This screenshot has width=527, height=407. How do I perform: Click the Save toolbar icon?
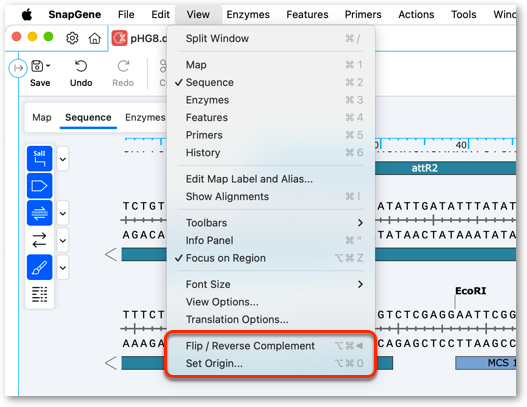tap(37, 66)
